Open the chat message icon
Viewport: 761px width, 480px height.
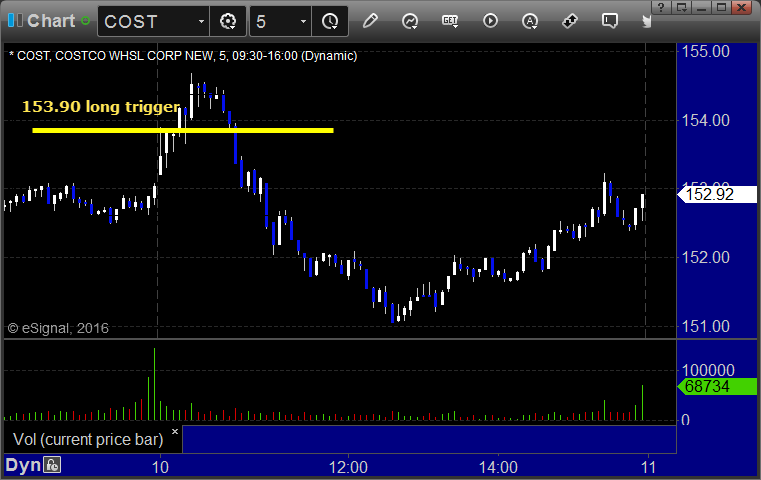[610, 21]
